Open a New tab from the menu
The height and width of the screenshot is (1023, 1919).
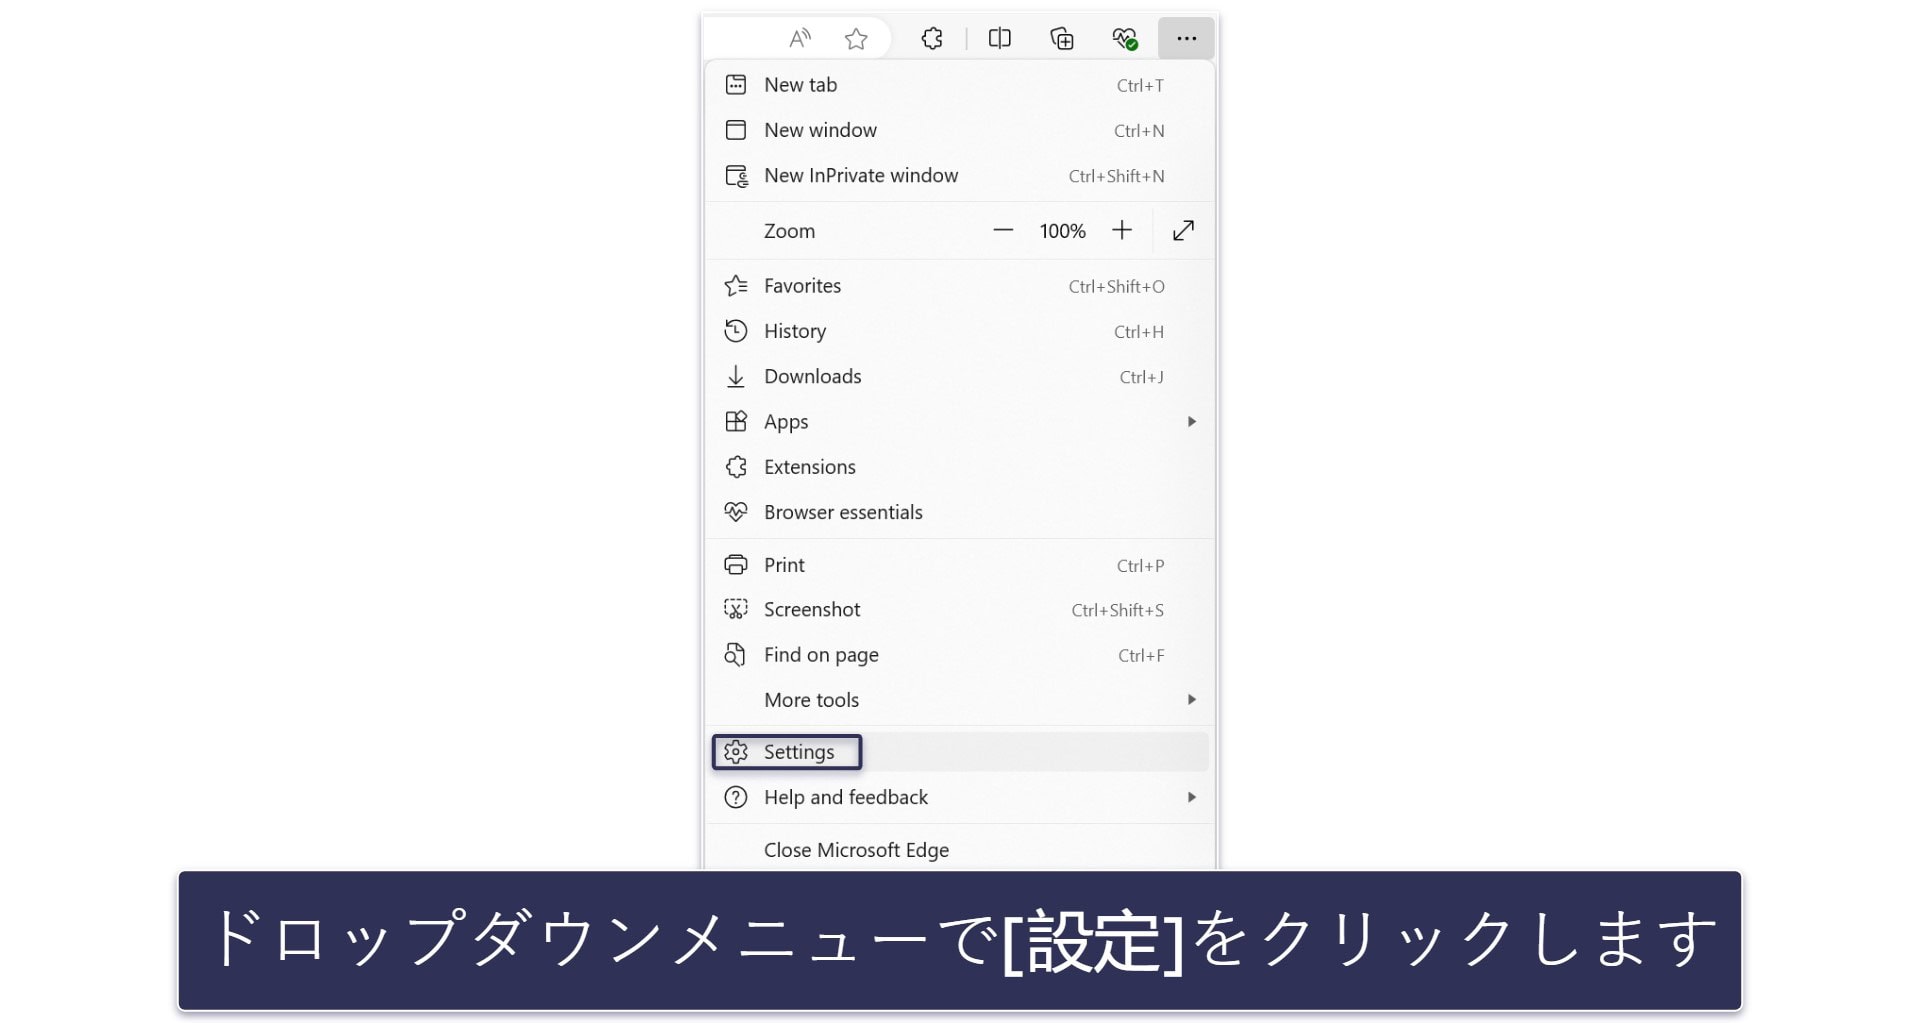pos(960,85)
